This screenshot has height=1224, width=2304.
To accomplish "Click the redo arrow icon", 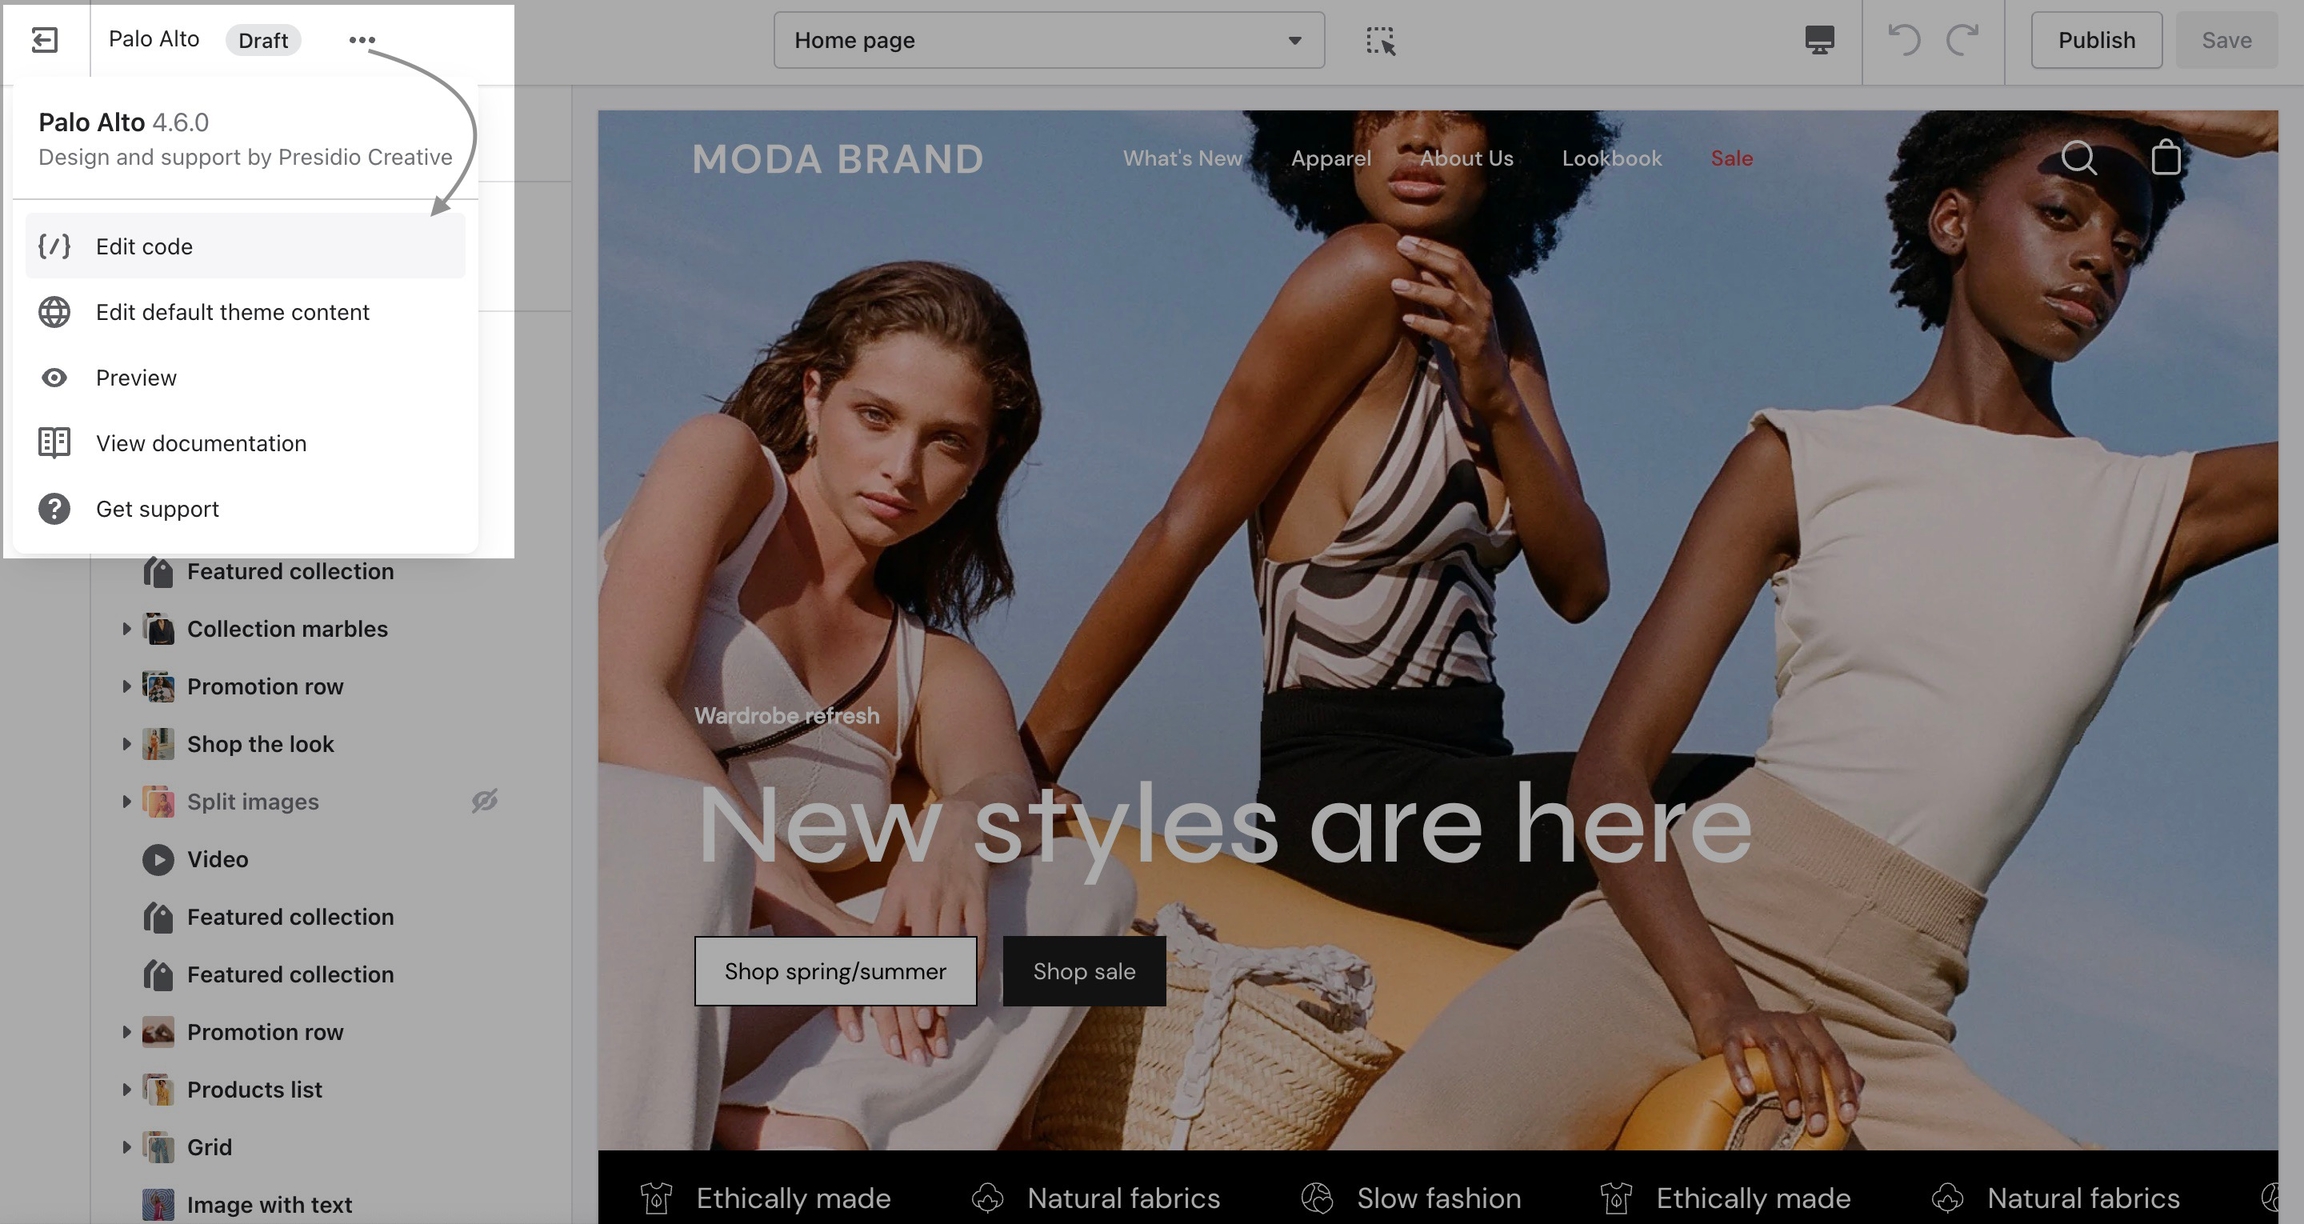I will click(1962, 40).
